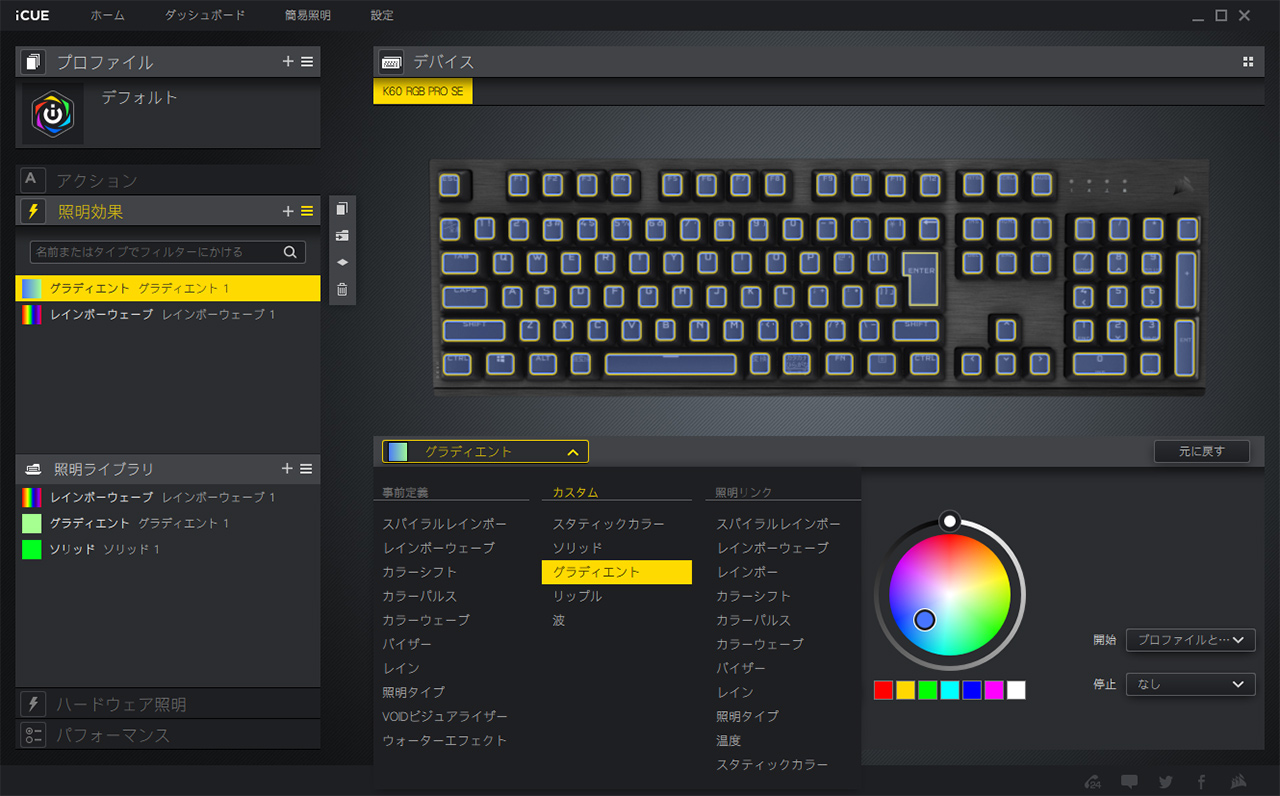Open the device grid view icon
The width and height of the screenshot is (1280, 796).
[1248, 62]
